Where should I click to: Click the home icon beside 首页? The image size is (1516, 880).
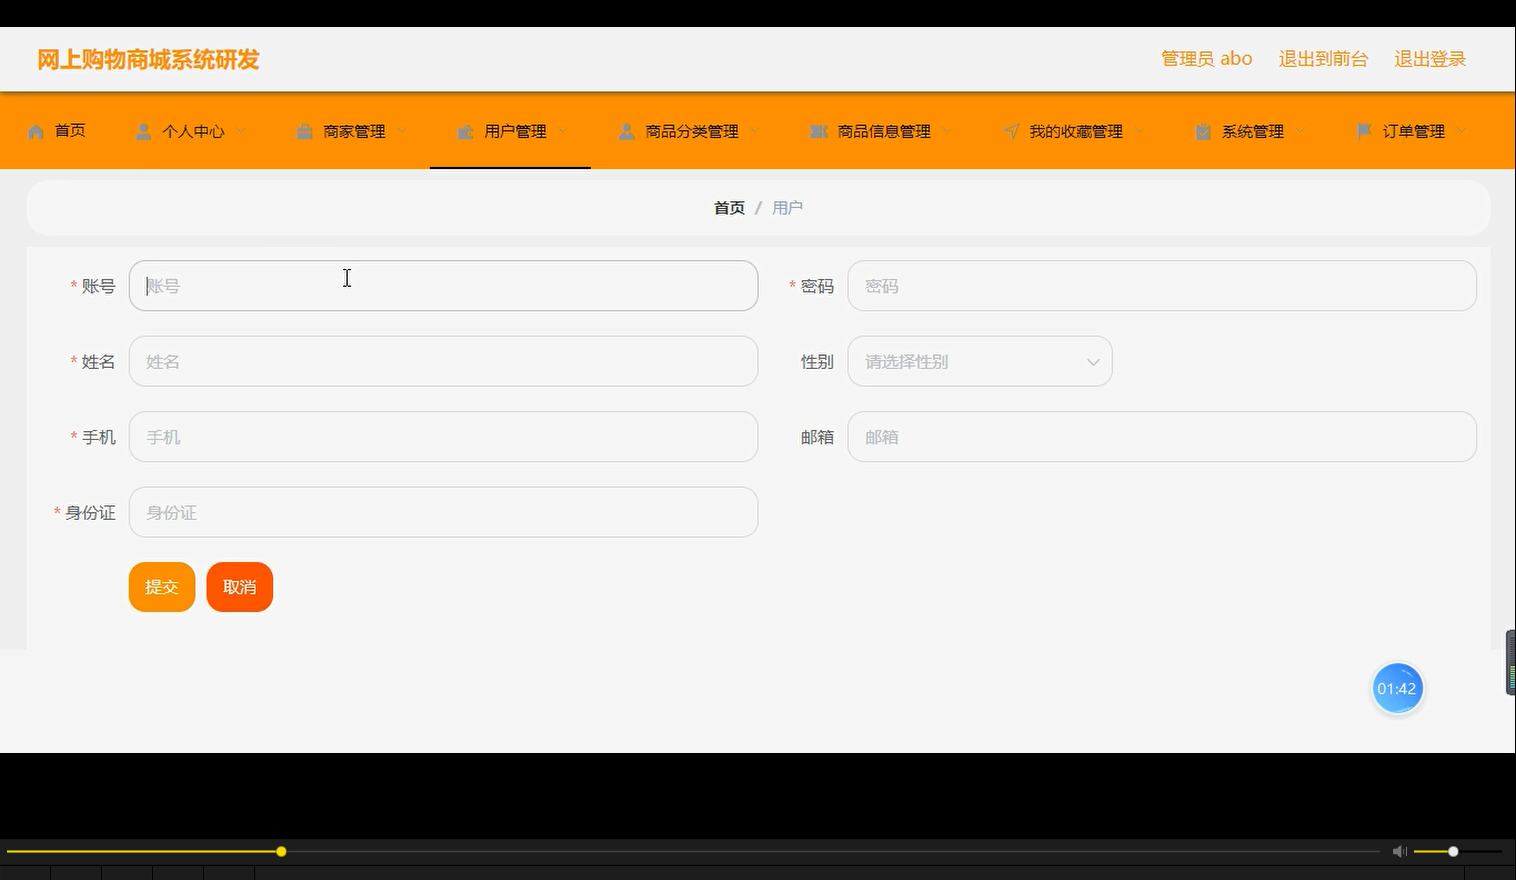tap(36, 131)
